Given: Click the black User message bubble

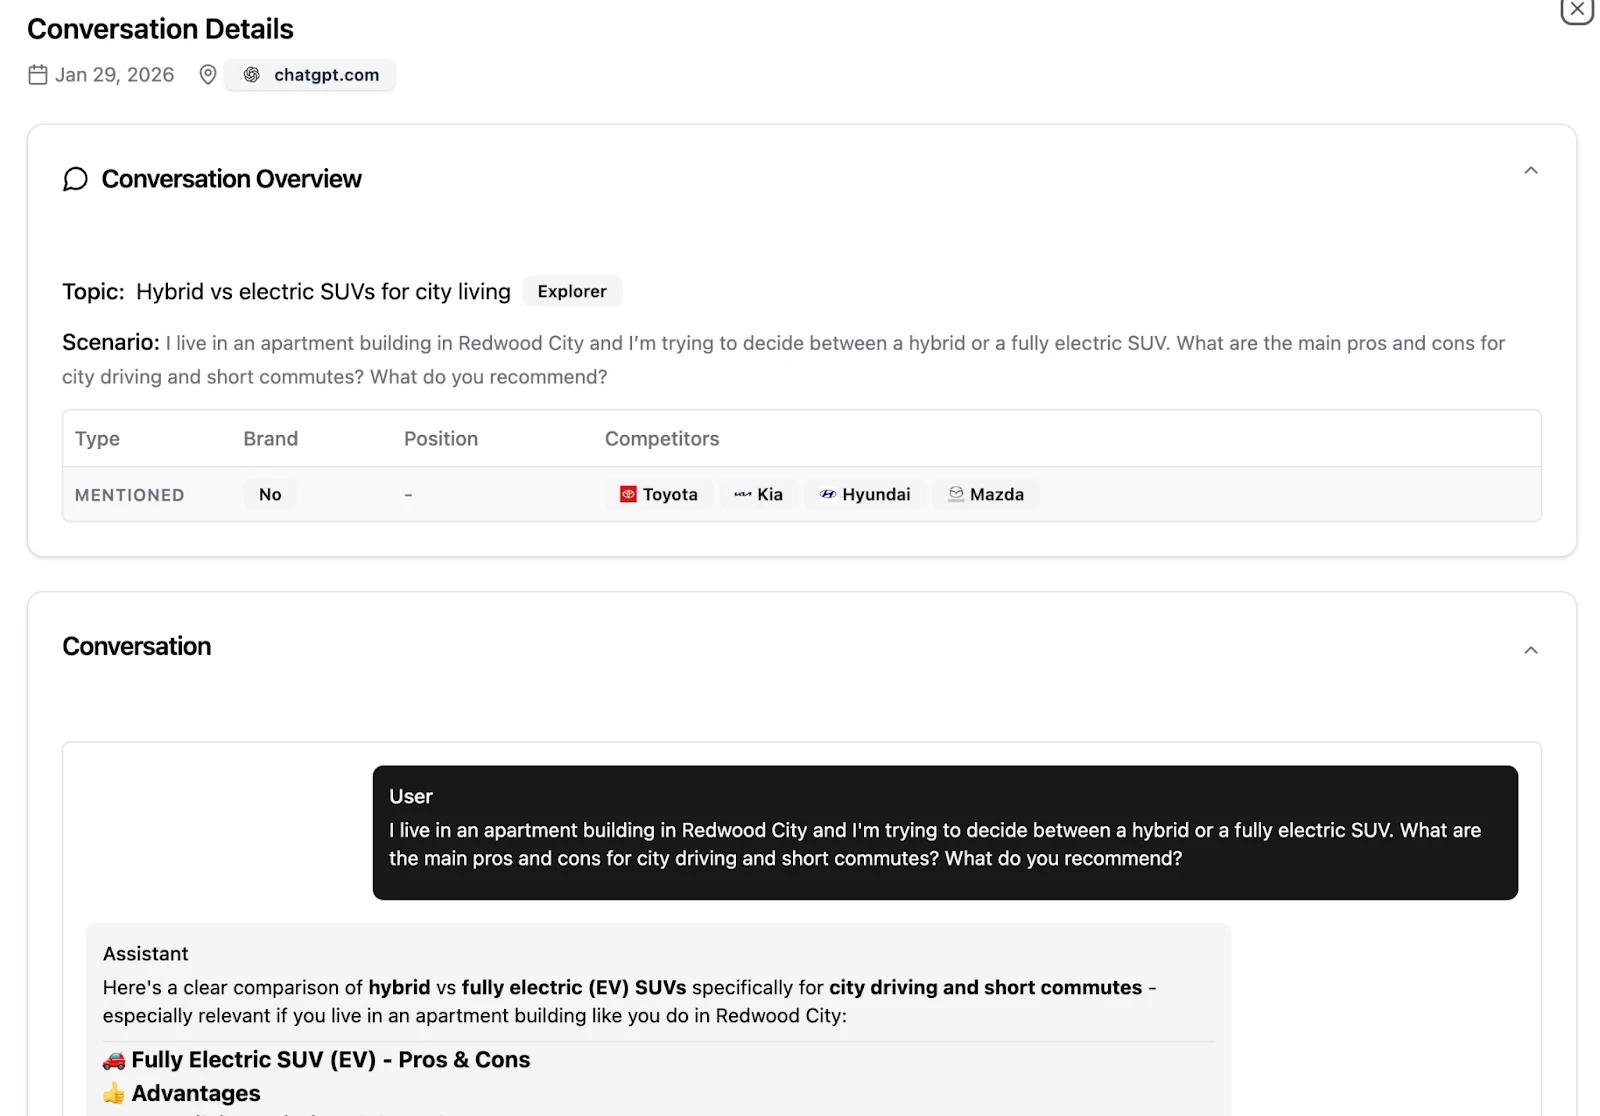Looking at the screenshot, I should 945,833.
